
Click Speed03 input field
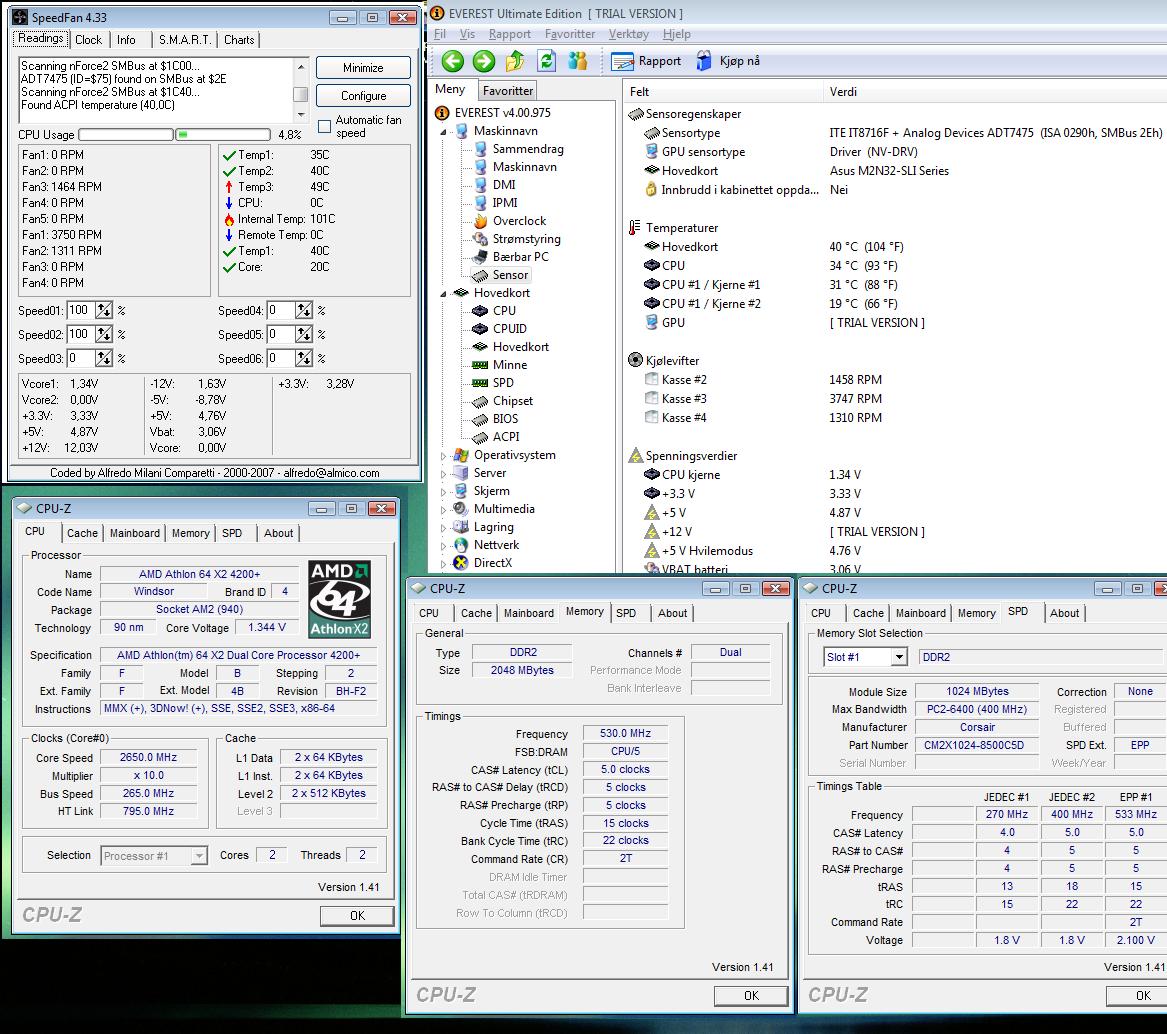[x=80, y=358]
